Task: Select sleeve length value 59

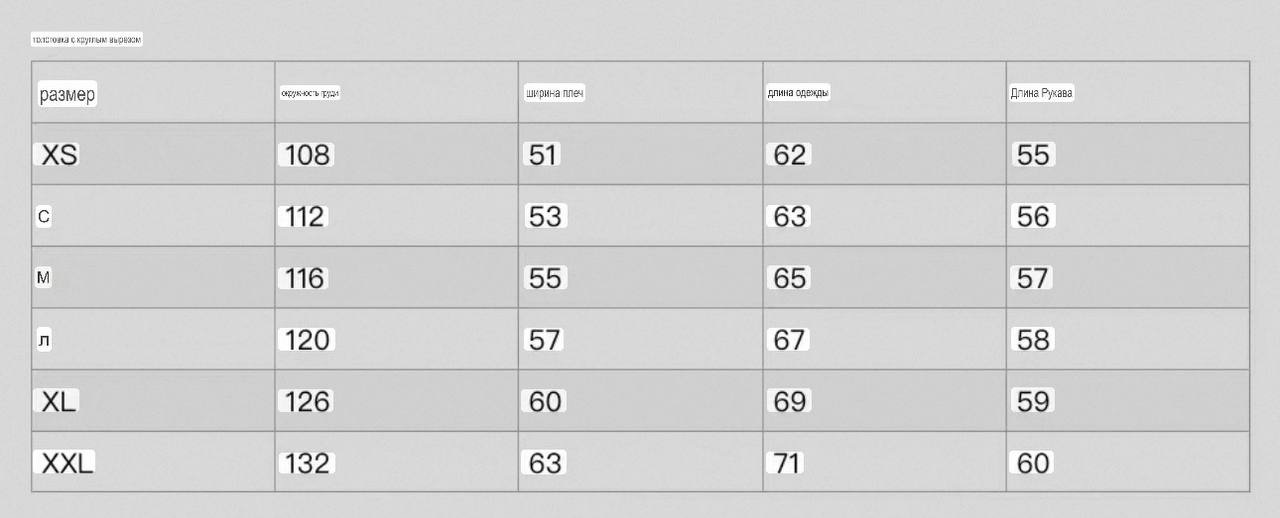Action: [x=1033, y=402]
